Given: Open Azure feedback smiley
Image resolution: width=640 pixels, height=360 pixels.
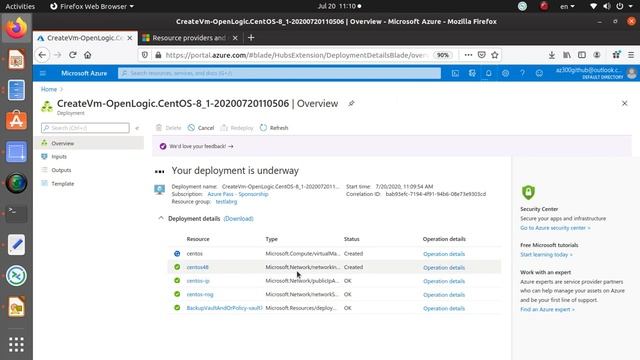Looking at the screenshot, I should (x=539, y=73).
